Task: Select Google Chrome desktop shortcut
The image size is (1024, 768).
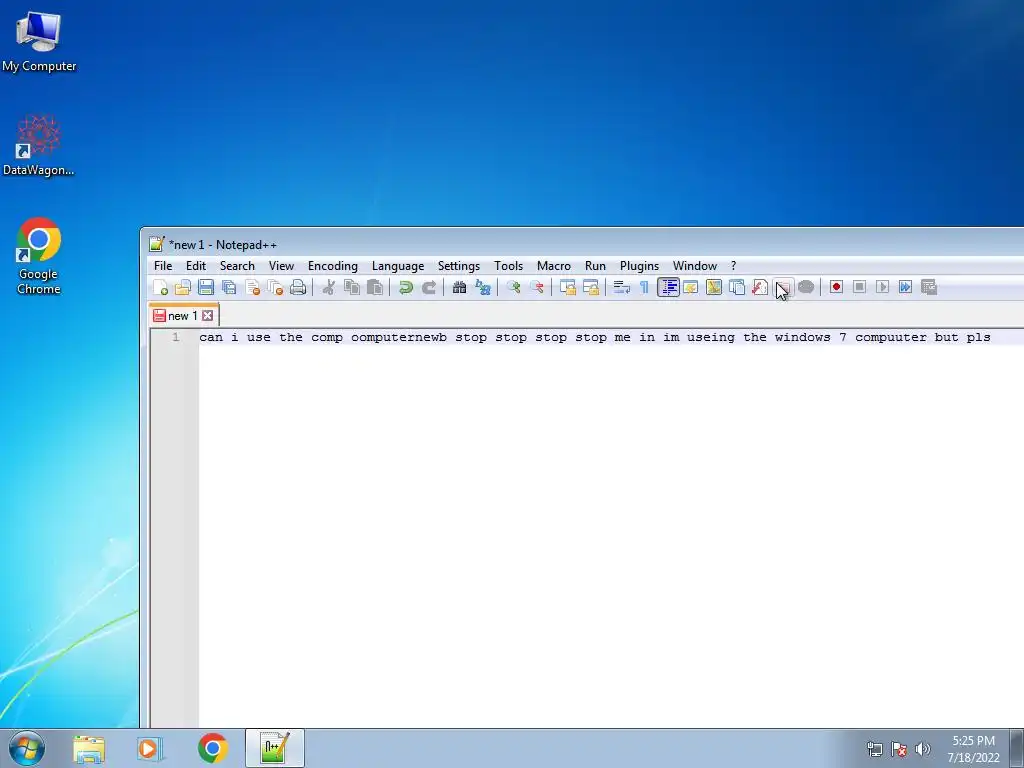Action: [x=39, y=257]
